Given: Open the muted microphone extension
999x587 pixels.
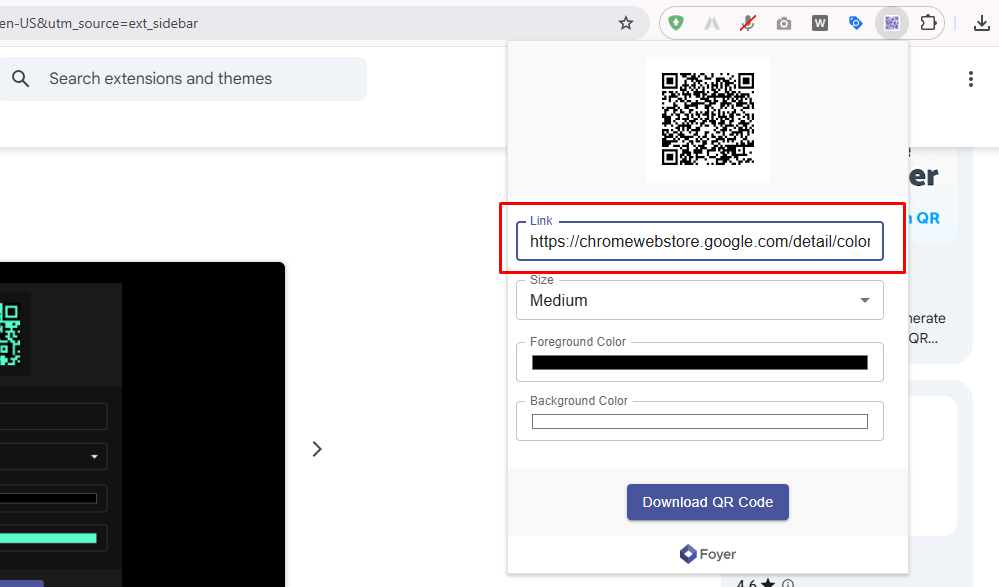Looking at the screenshot, I should coord(747,24).
